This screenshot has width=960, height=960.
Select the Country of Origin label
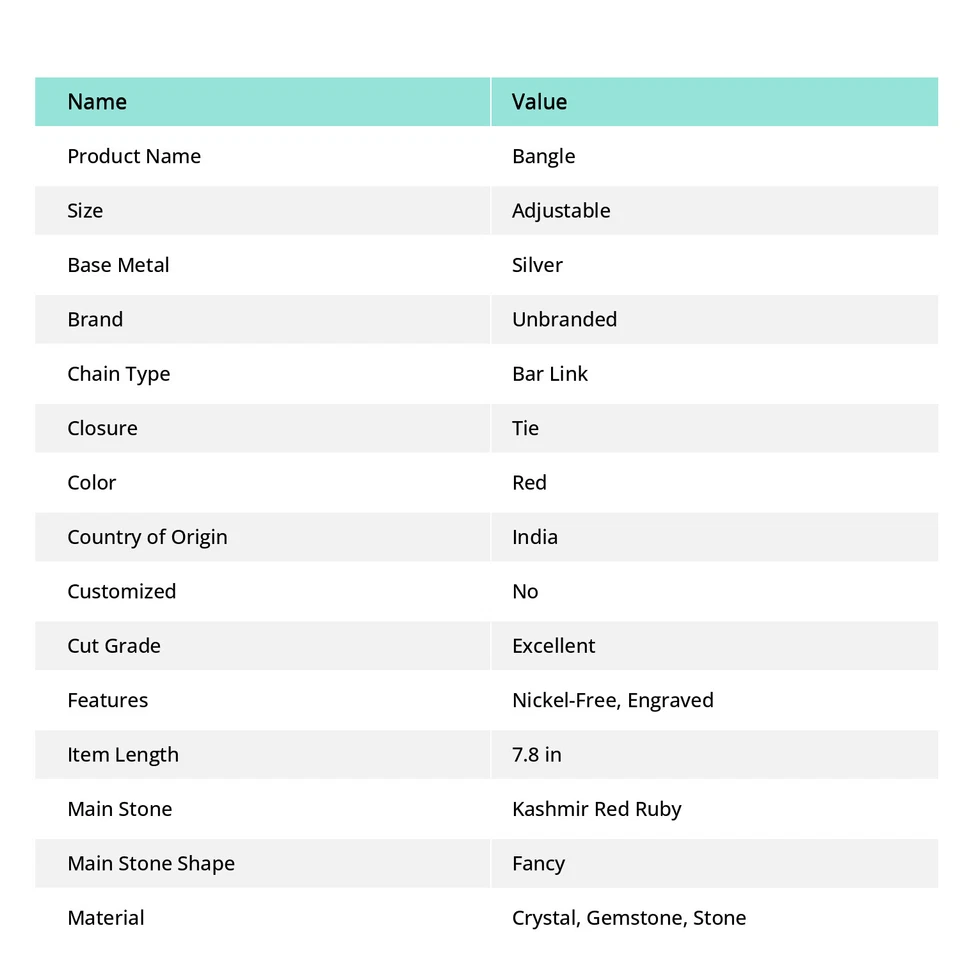click(x=147, y=537)
